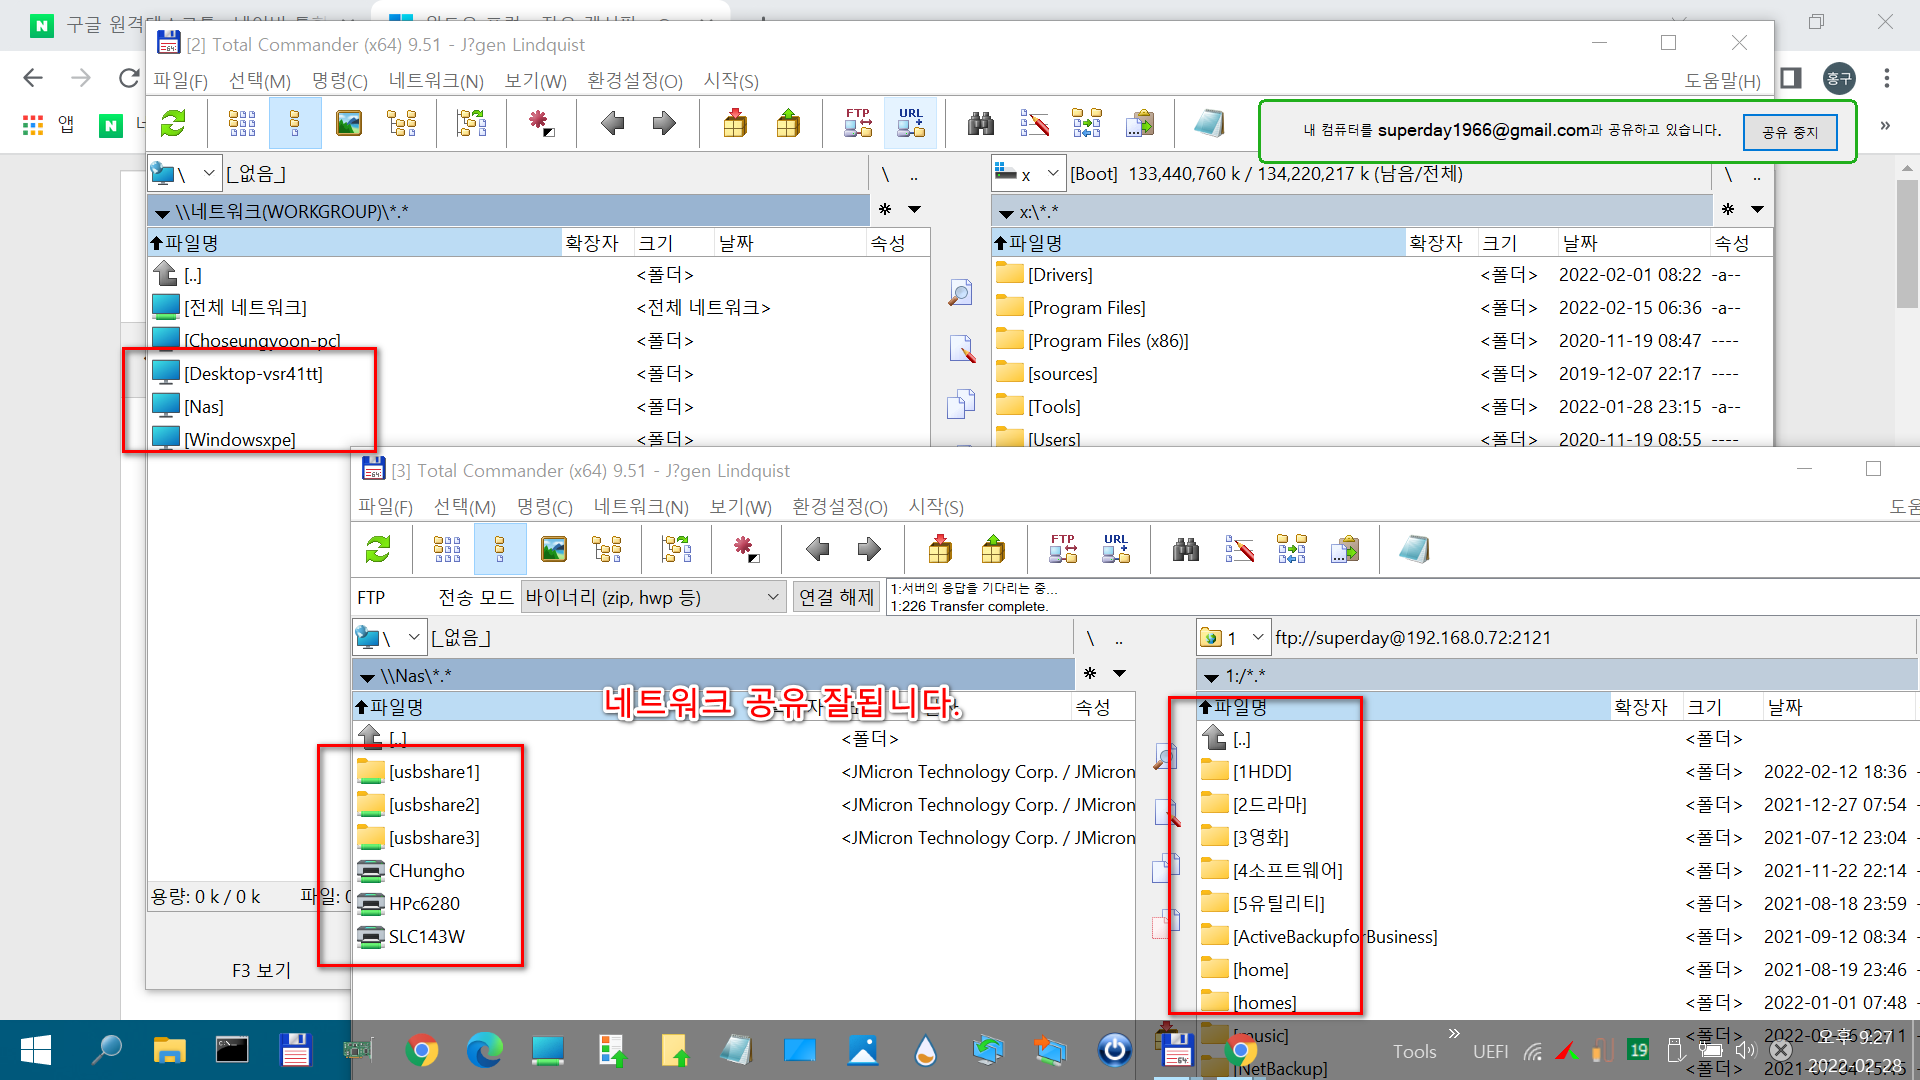Image resolution: width=1920 pixels, height=1080 pixels.
Task: Click unpack files icon in window [2]
Action: 788,124
